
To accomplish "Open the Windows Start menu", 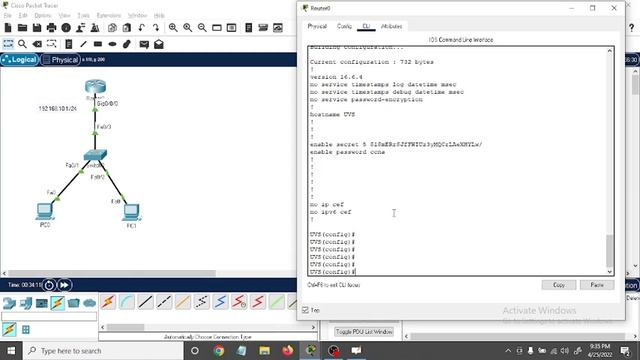I will (11, 351).
